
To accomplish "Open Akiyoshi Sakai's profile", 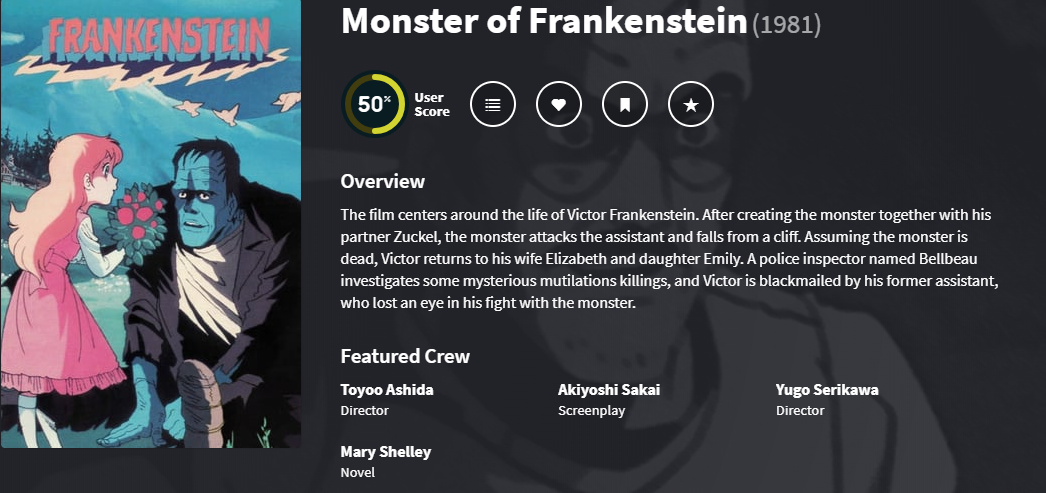I will (609, 390).
